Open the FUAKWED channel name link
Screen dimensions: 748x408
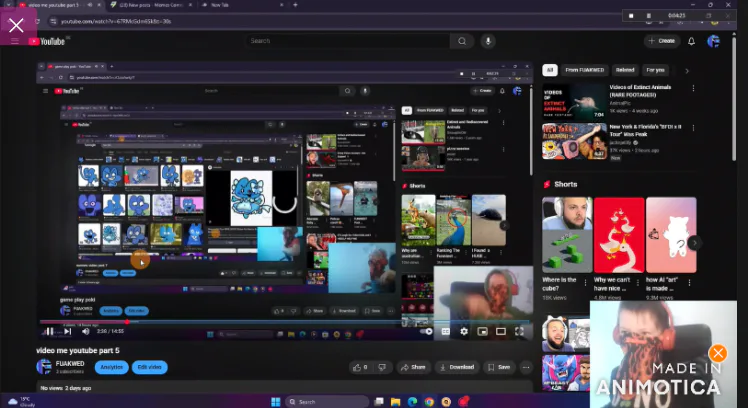pos(70,364)
